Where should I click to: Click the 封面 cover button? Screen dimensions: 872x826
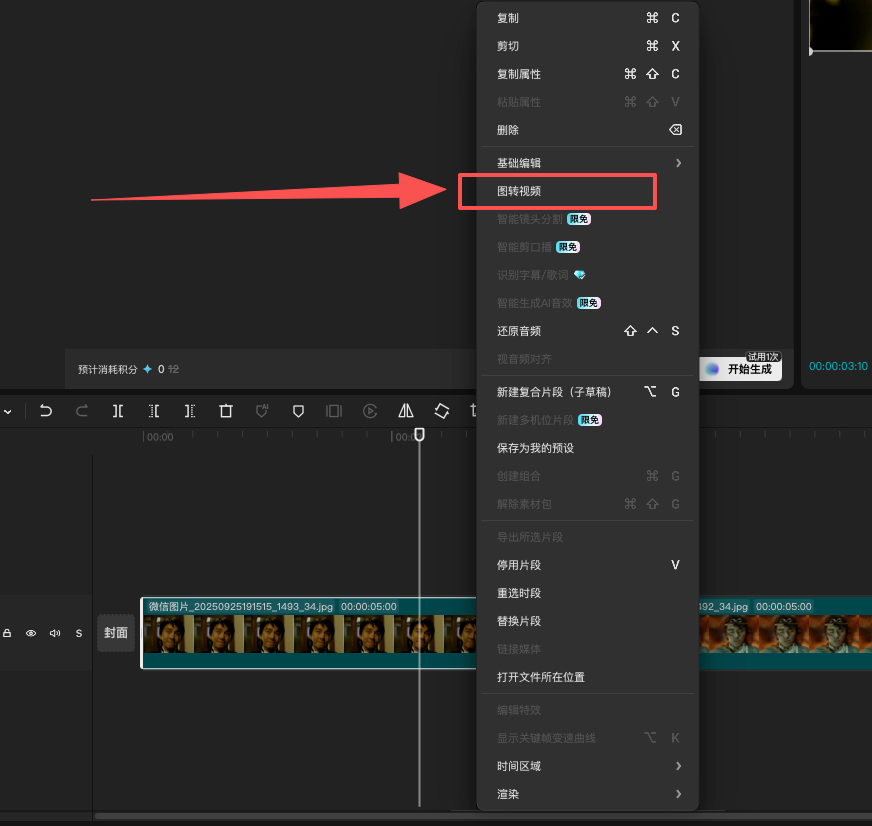[x=116, y=633]
